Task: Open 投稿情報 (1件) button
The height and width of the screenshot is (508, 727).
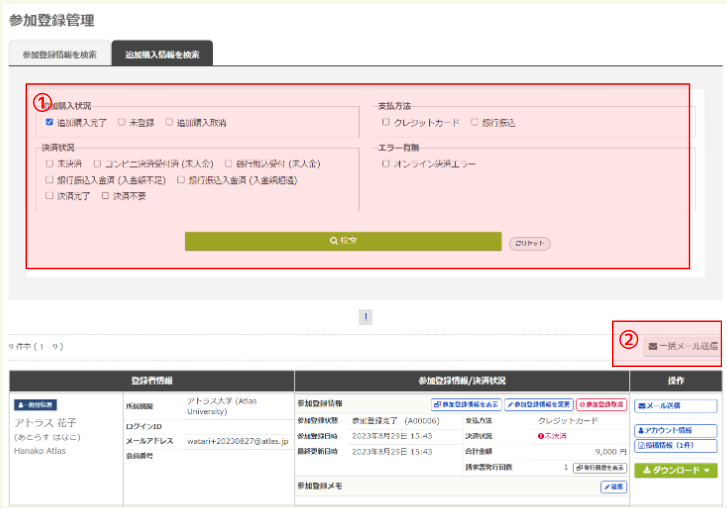Action: point(674,445)
